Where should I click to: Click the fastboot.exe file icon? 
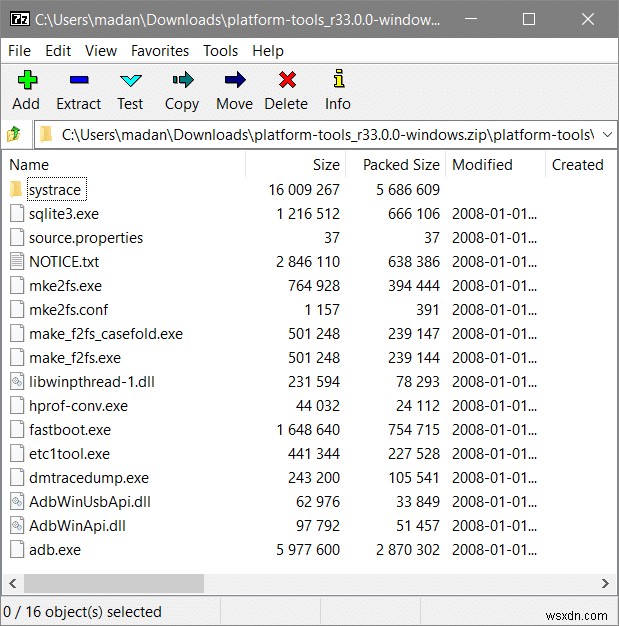17,430
